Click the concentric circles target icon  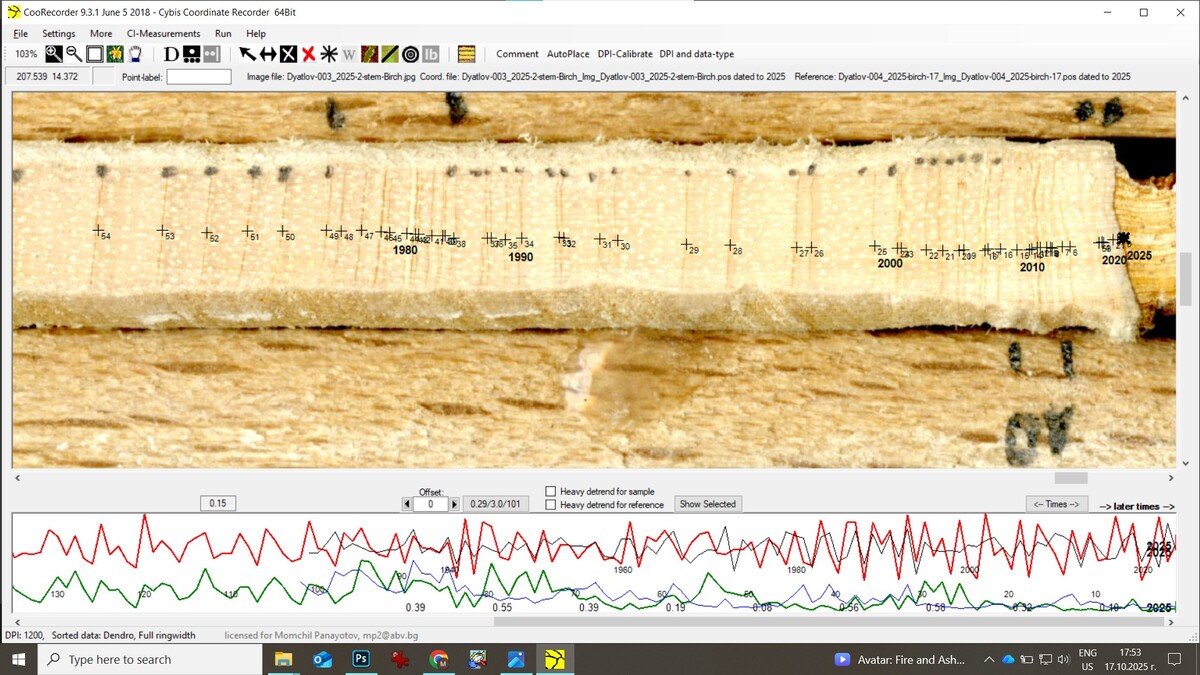[x=410, y=54]
